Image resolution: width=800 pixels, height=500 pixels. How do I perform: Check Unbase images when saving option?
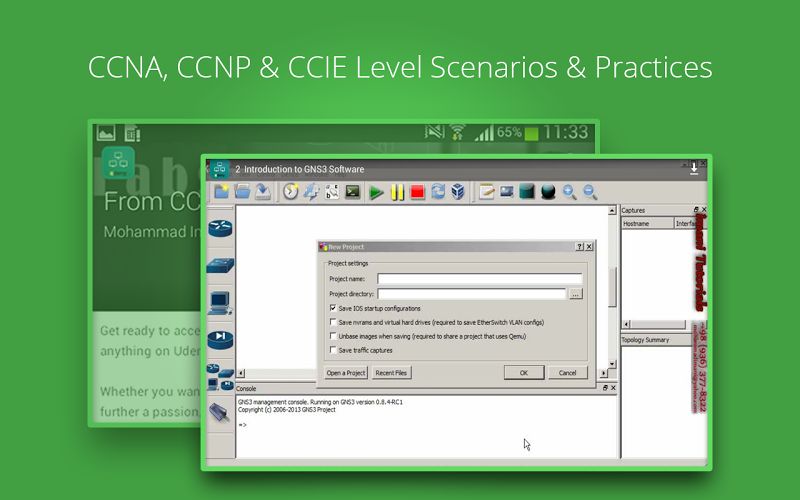(333, 336)
